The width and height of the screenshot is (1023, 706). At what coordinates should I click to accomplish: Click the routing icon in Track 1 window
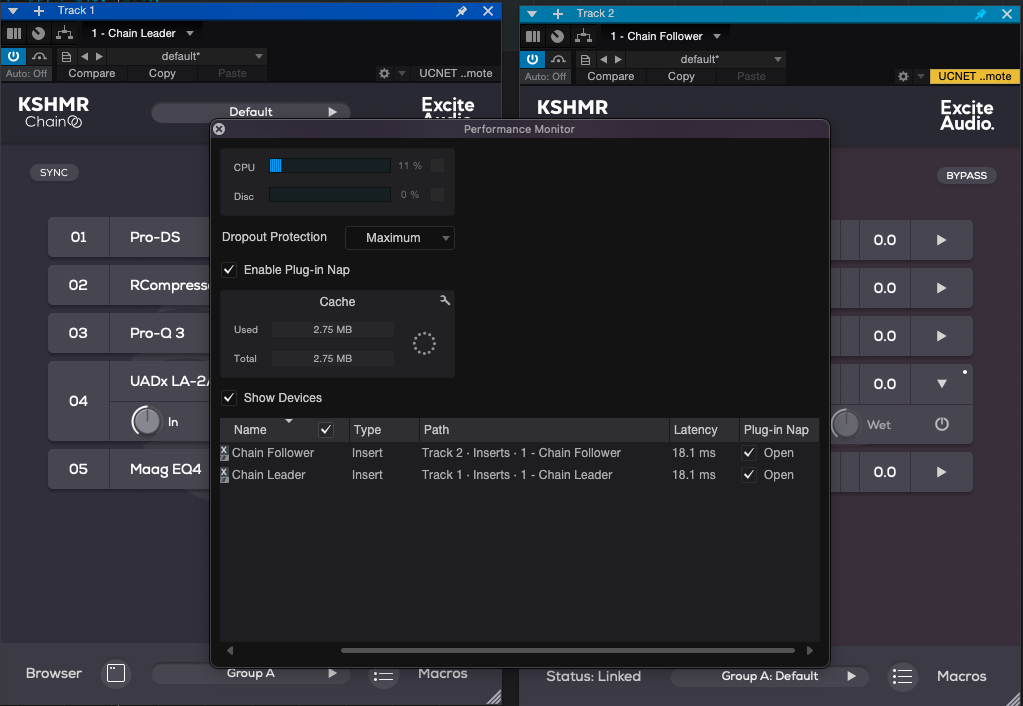point(64,33)
